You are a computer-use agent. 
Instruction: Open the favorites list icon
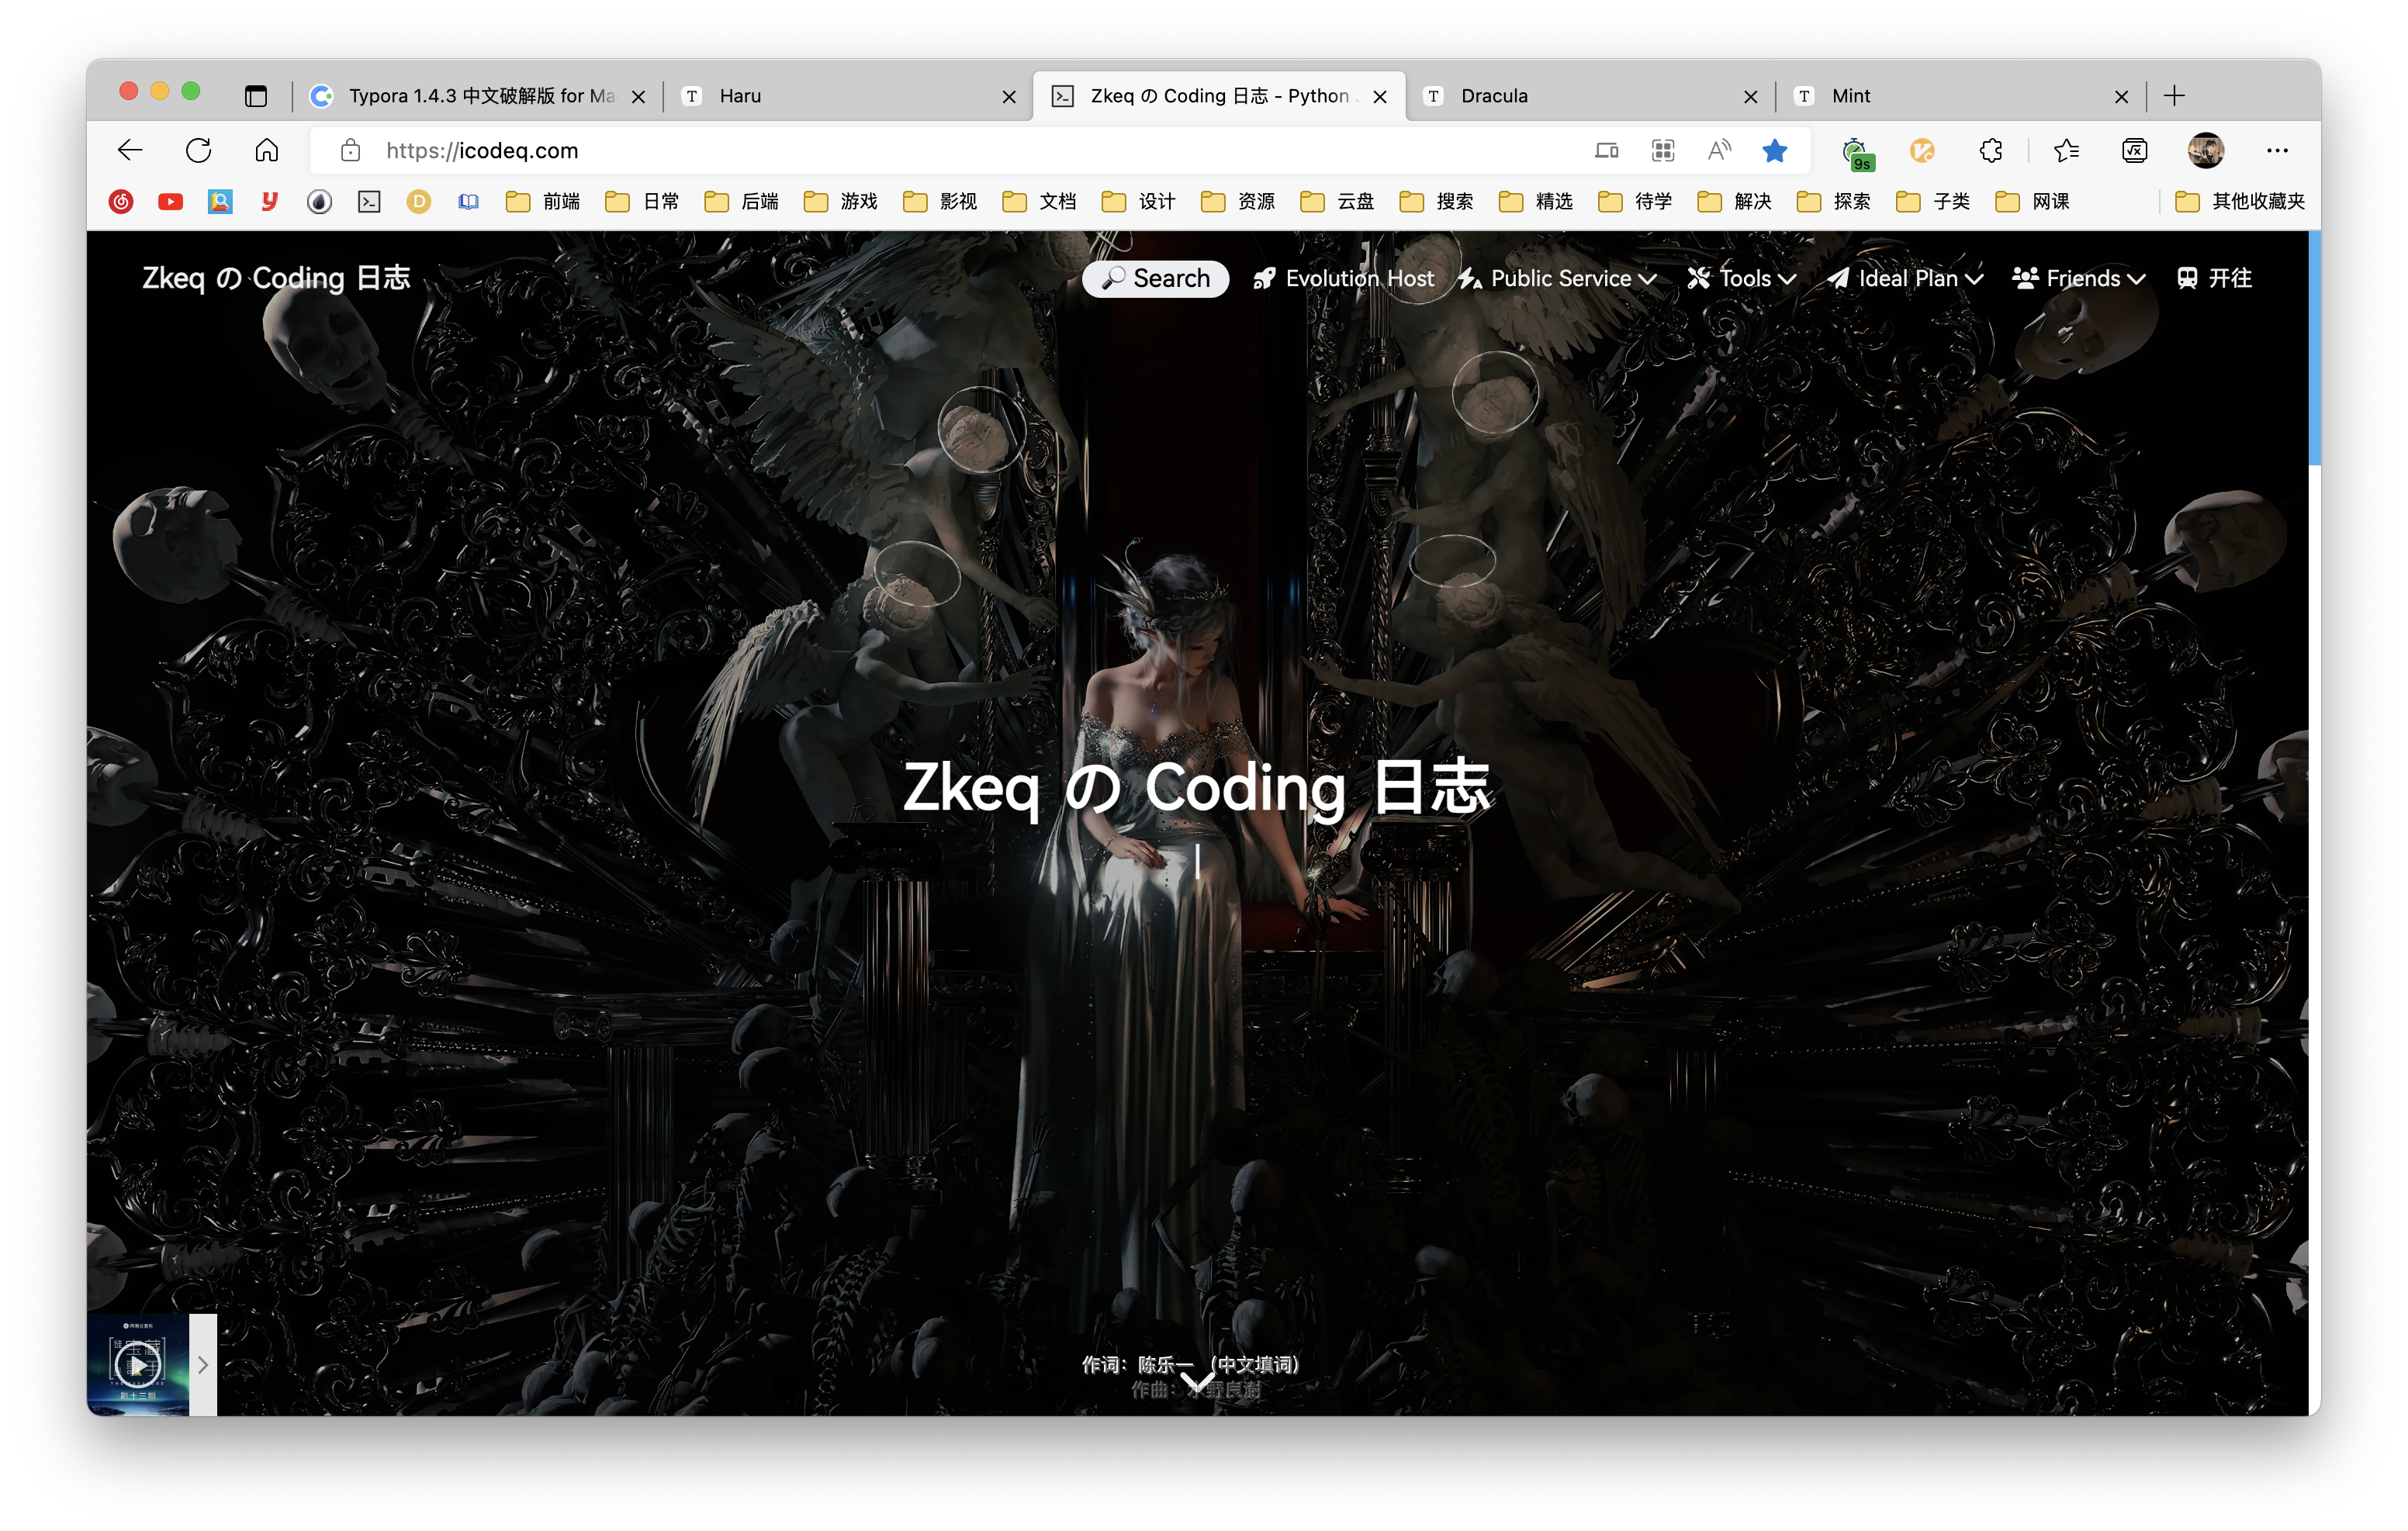pos(2066,150)
